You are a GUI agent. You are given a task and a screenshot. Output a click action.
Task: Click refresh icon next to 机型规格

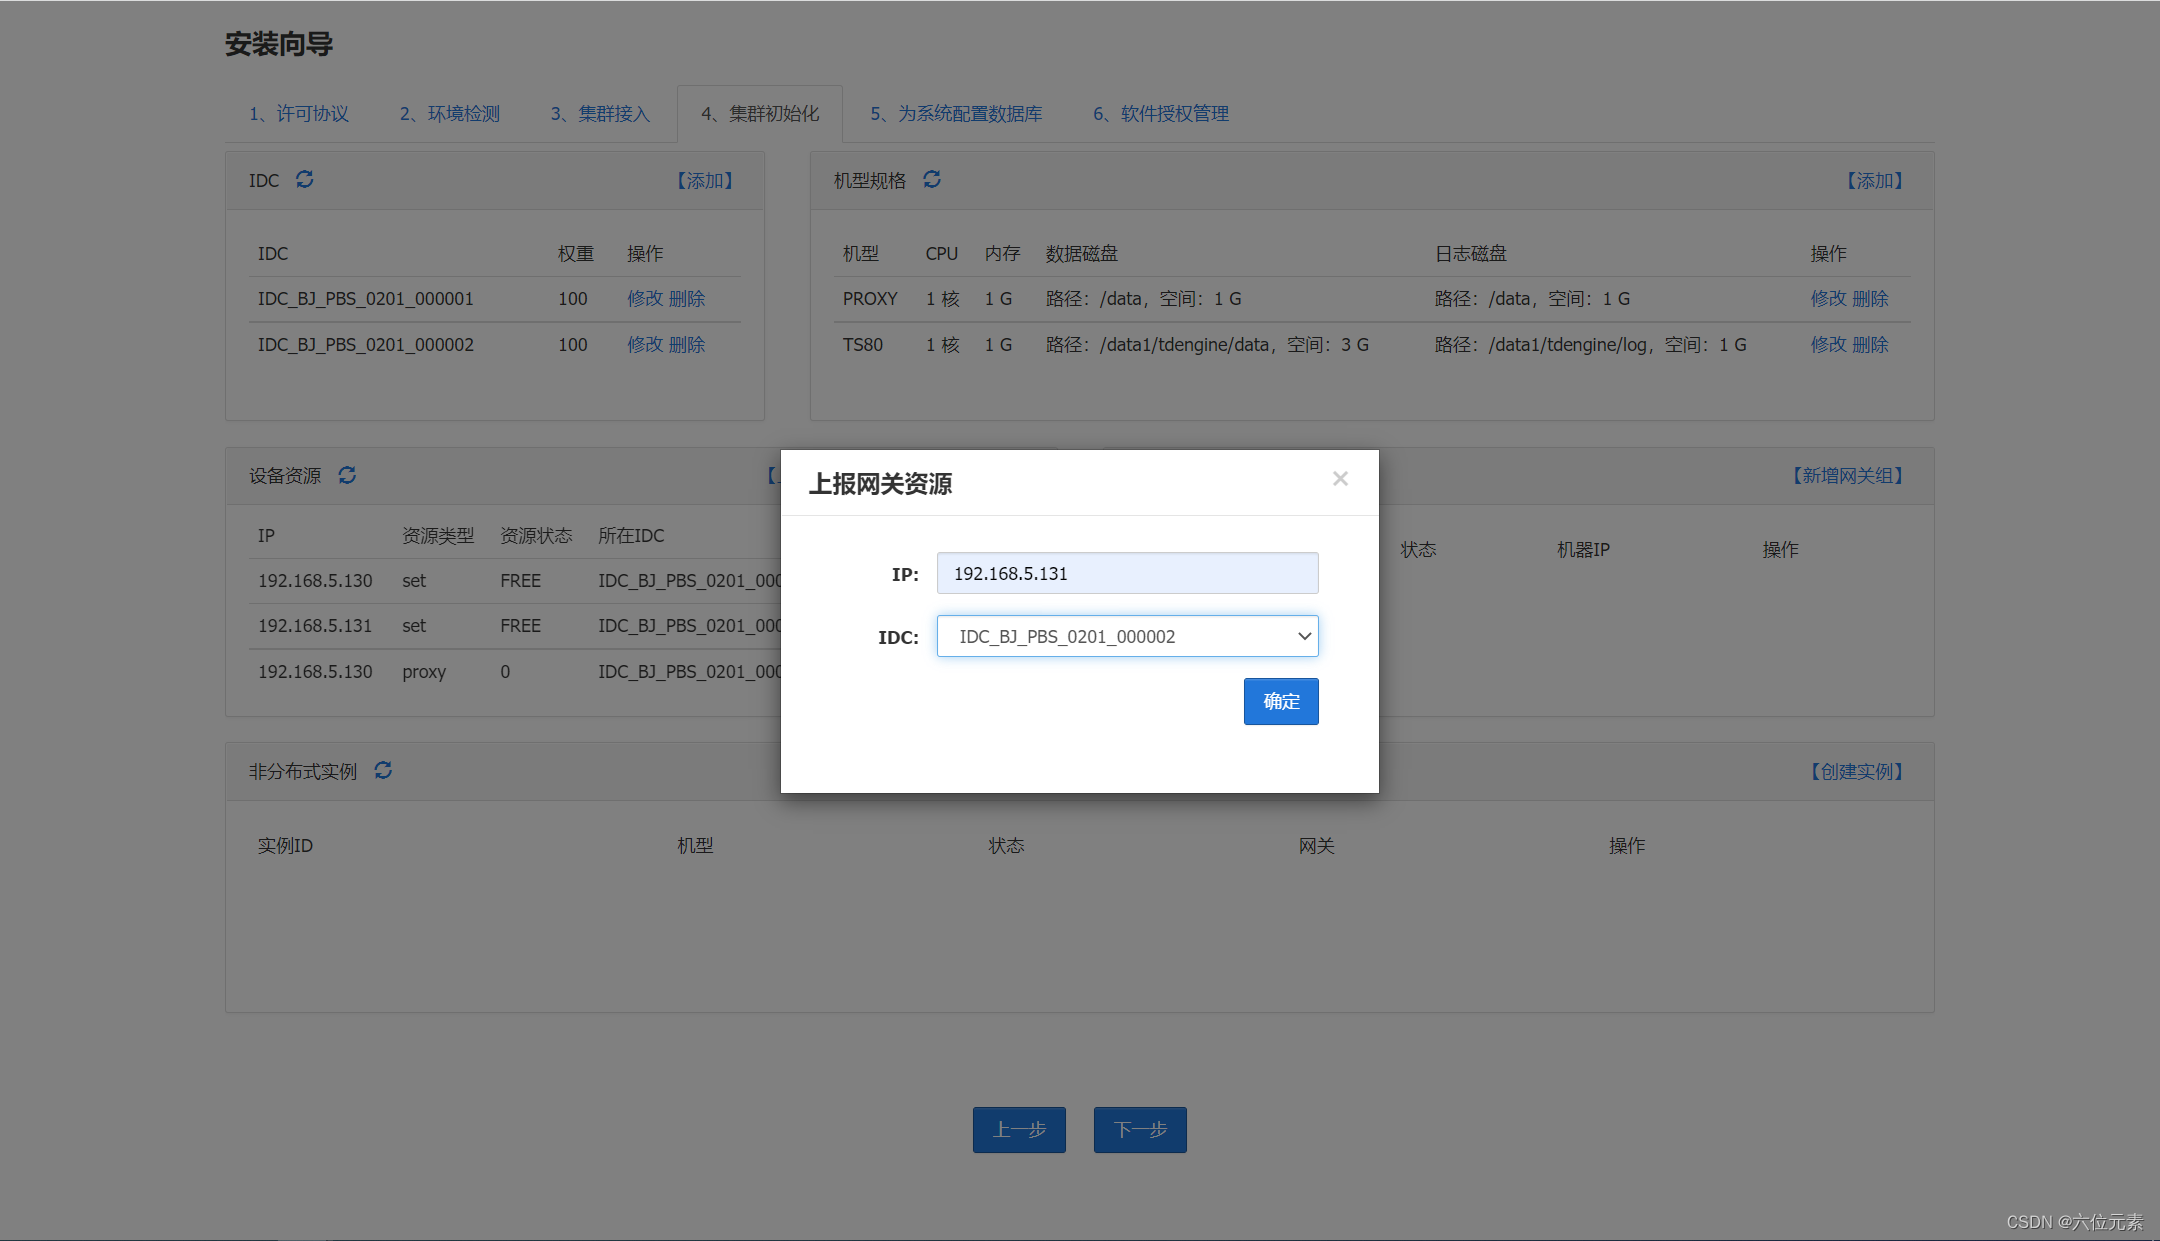point(932,180)
